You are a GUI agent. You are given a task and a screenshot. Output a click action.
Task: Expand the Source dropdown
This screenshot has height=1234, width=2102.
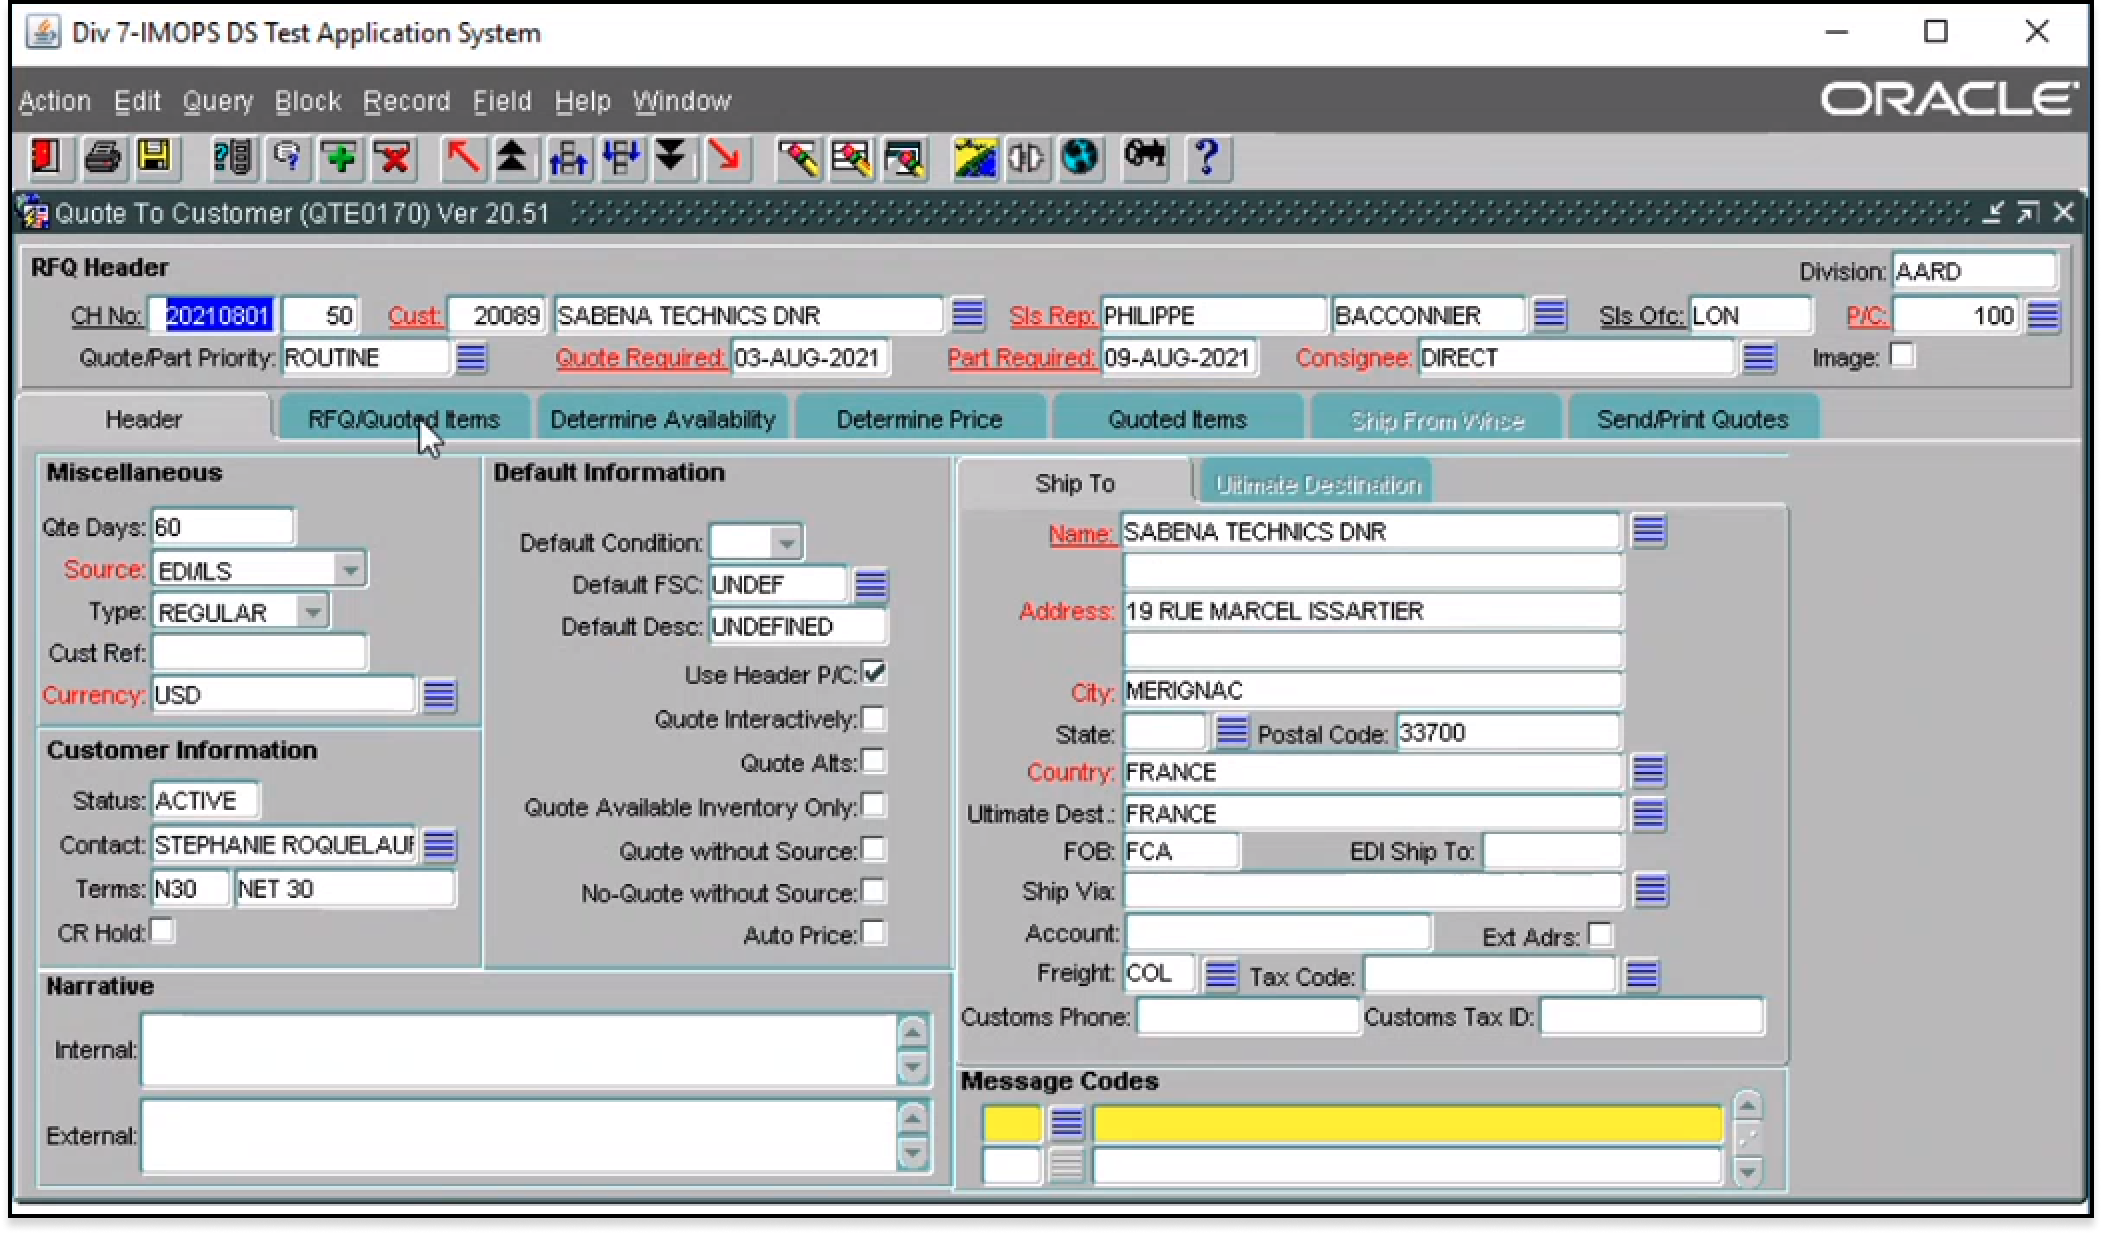tap(350, 570)
